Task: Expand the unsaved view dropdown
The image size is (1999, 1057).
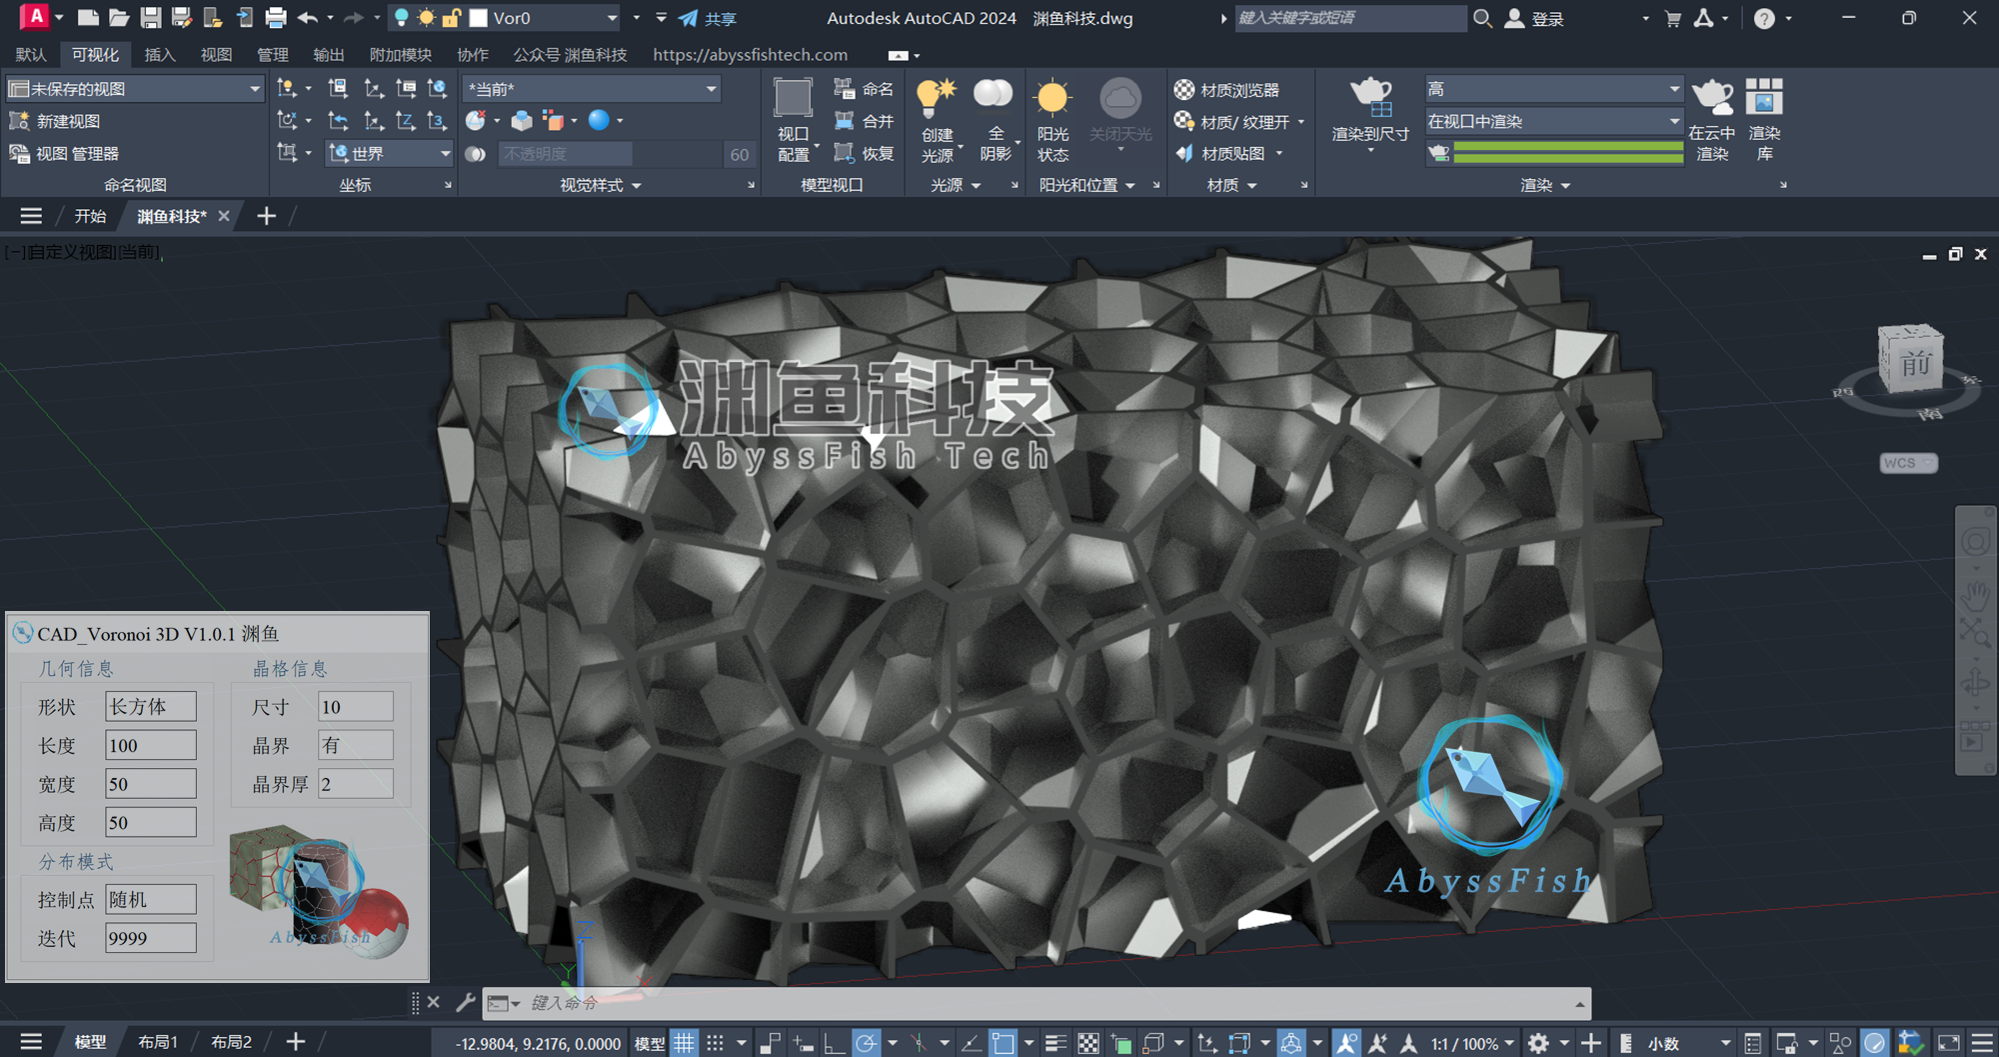Action: tap(254, 89)
